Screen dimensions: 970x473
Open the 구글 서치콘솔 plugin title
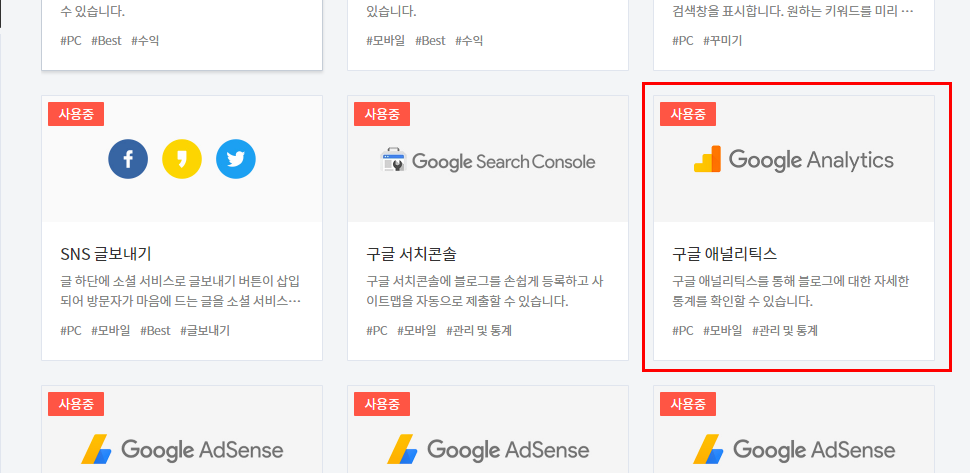click(411, 254)
